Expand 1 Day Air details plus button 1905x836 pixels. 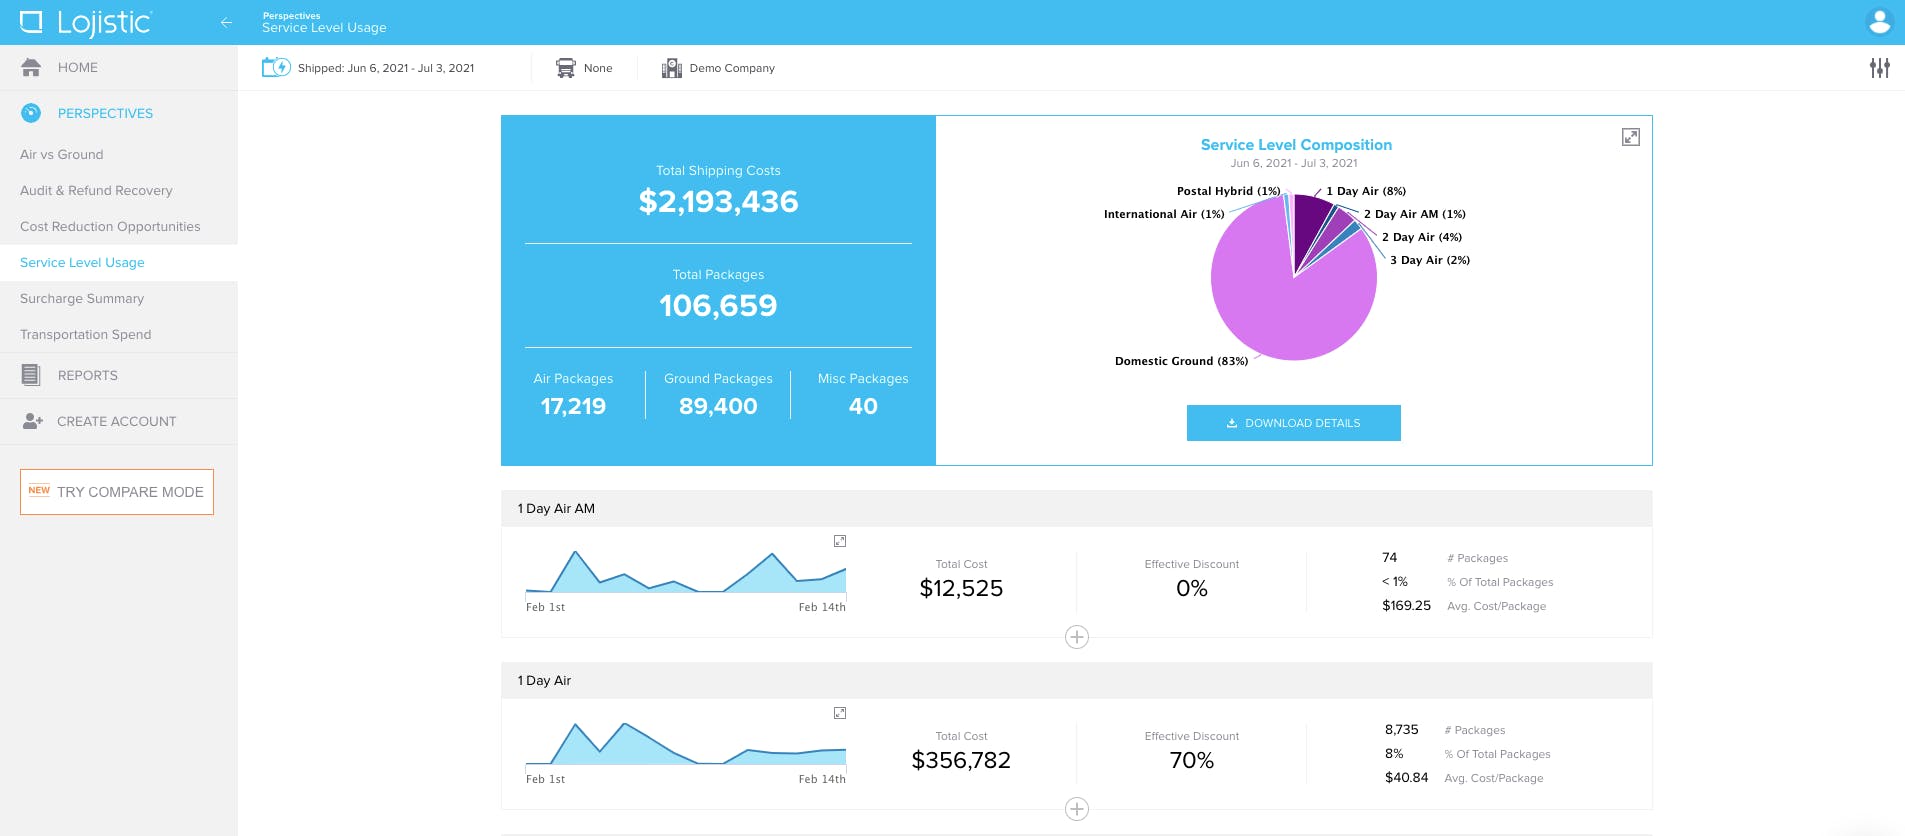click(x=1077, y=809)
